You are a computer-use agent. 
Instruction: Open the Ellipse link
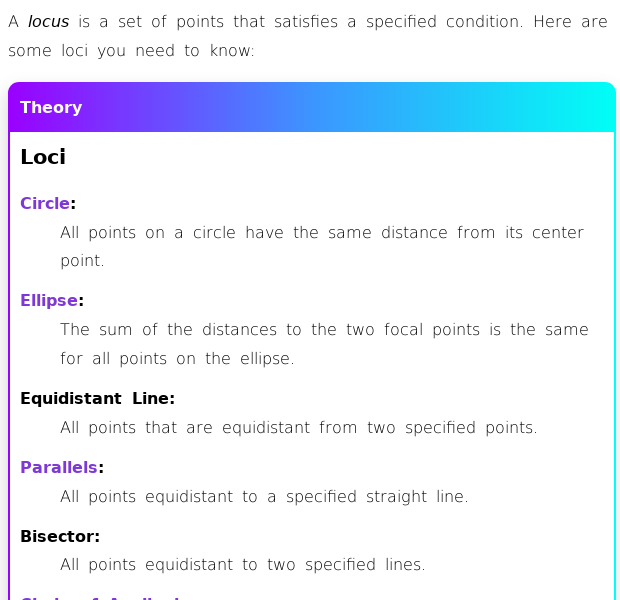49,300
